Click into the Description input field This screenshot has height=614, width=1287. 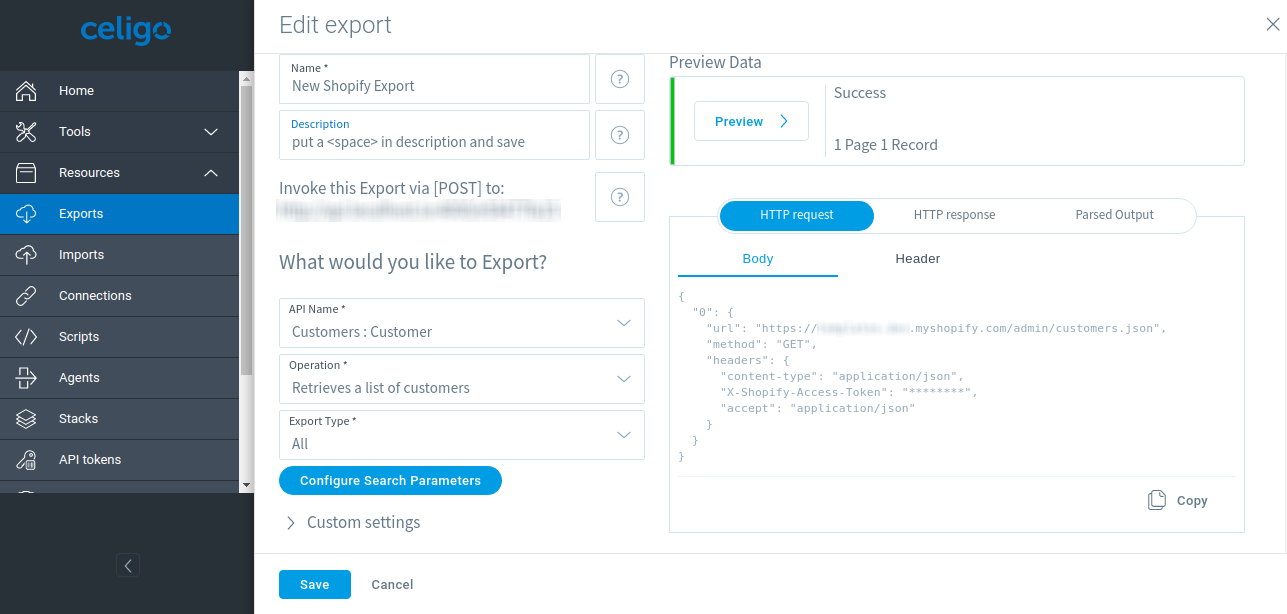point(435,135)
